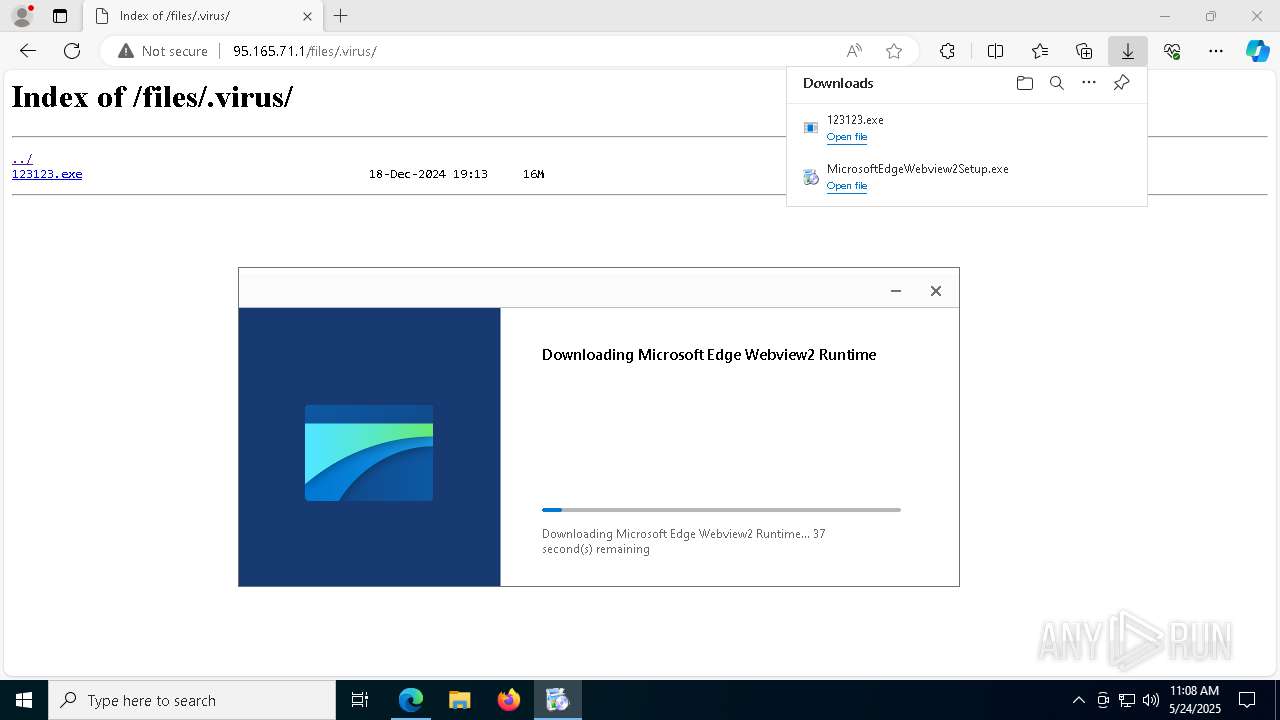The image size is (1280, 720).
Task: View the Not secure site information
Action: click(163, 51)
